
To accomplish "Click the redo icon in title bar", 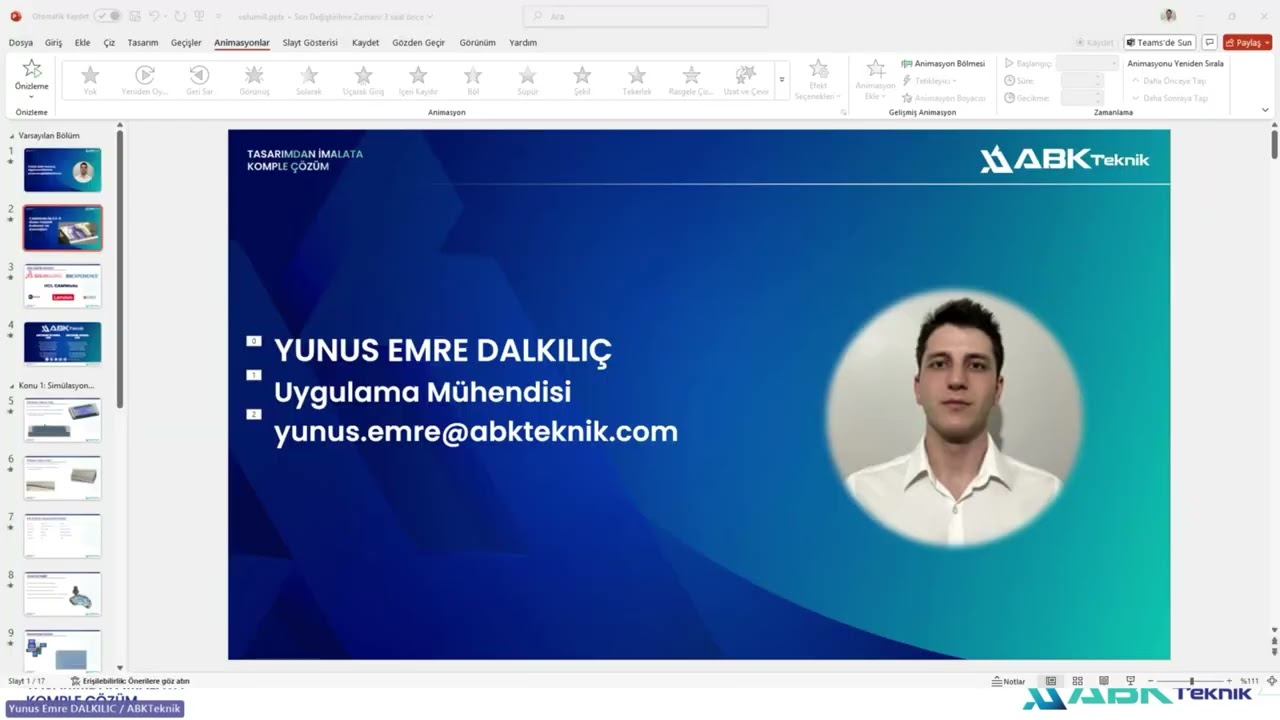I will click(180, 16).
